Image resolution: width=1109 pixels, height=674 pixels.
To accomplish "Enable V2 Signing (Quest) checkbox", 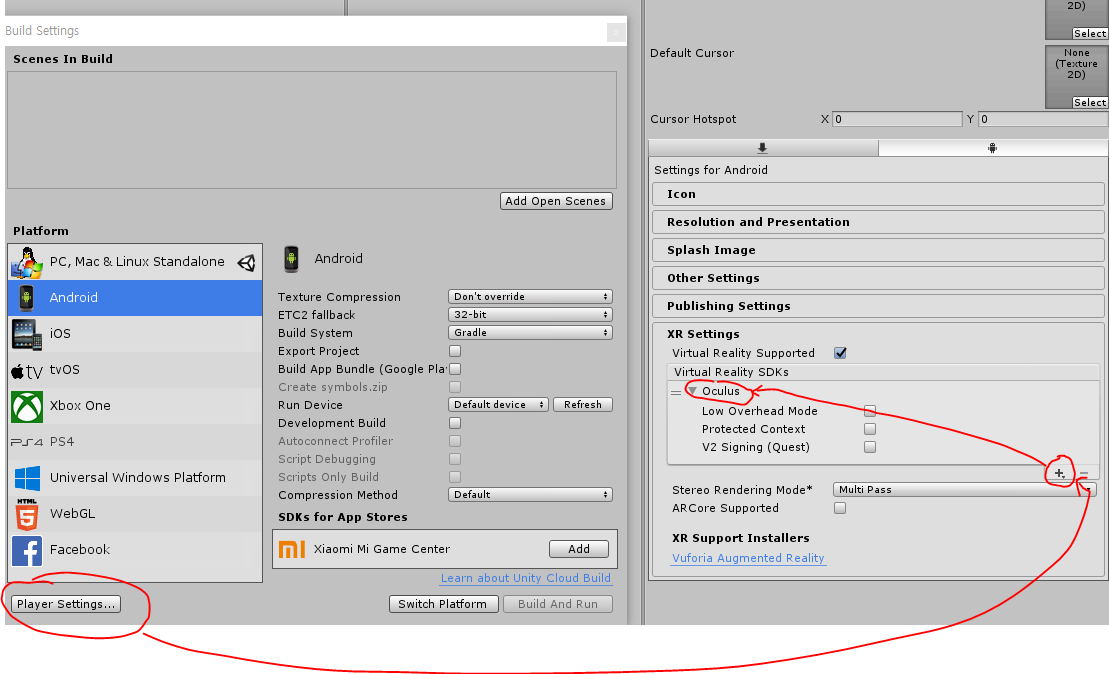I will coord(870,447).
